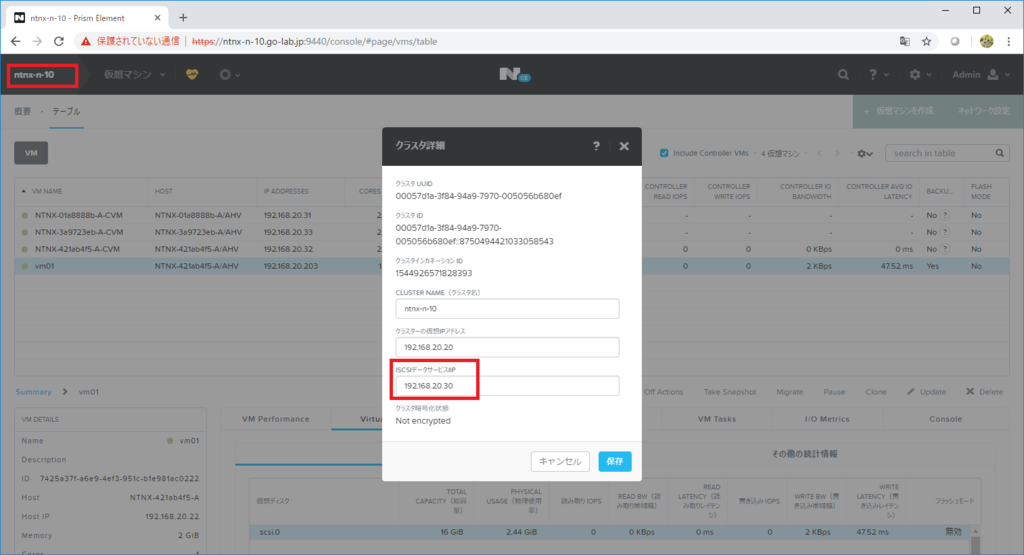Open その他の統計情報 tab
Screen dimensions: 1024x555
click(805, 454)
